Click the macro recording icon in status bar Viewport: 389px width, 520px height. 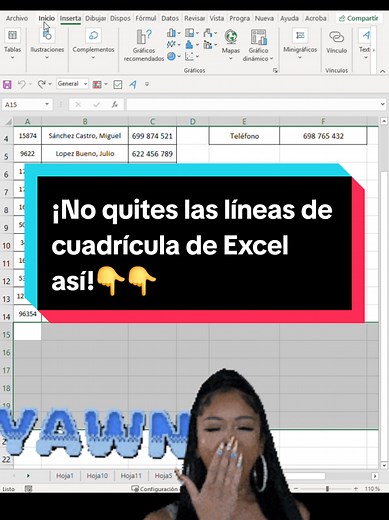pyautogui.click(x=28, y=489)
